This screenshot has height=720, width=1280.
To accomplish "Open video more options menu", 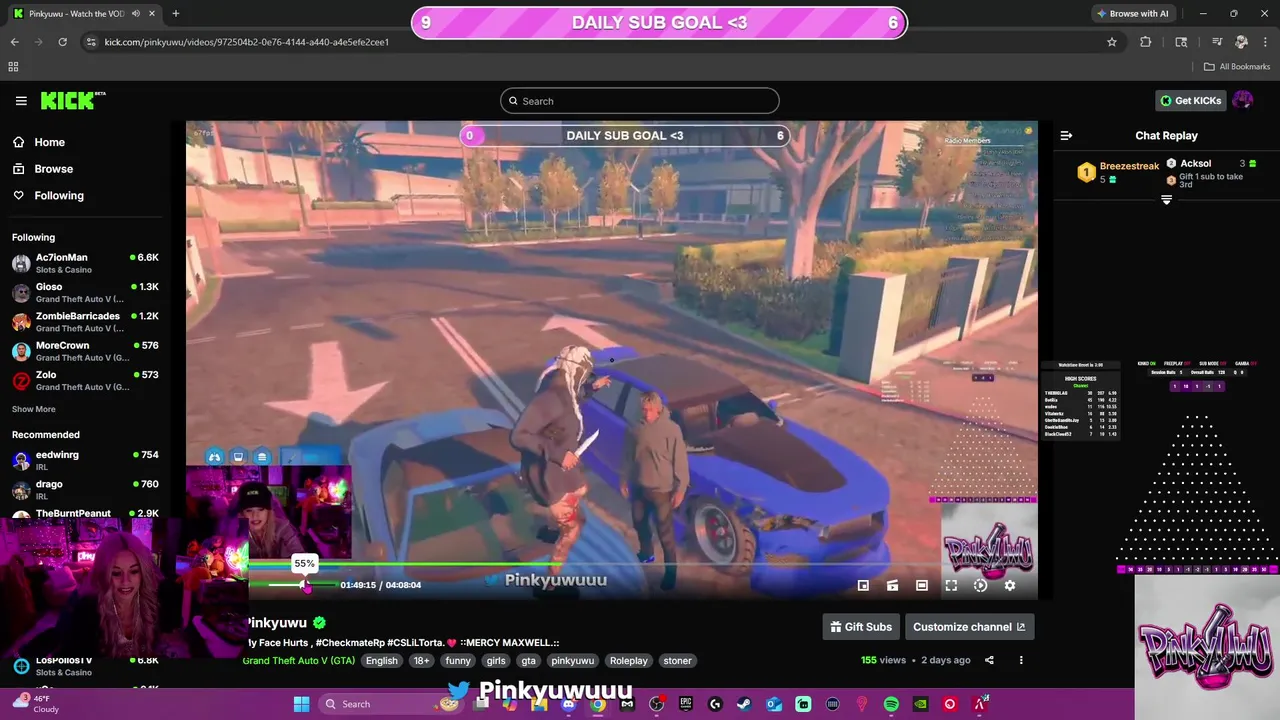I will (x=1021, y=660).
